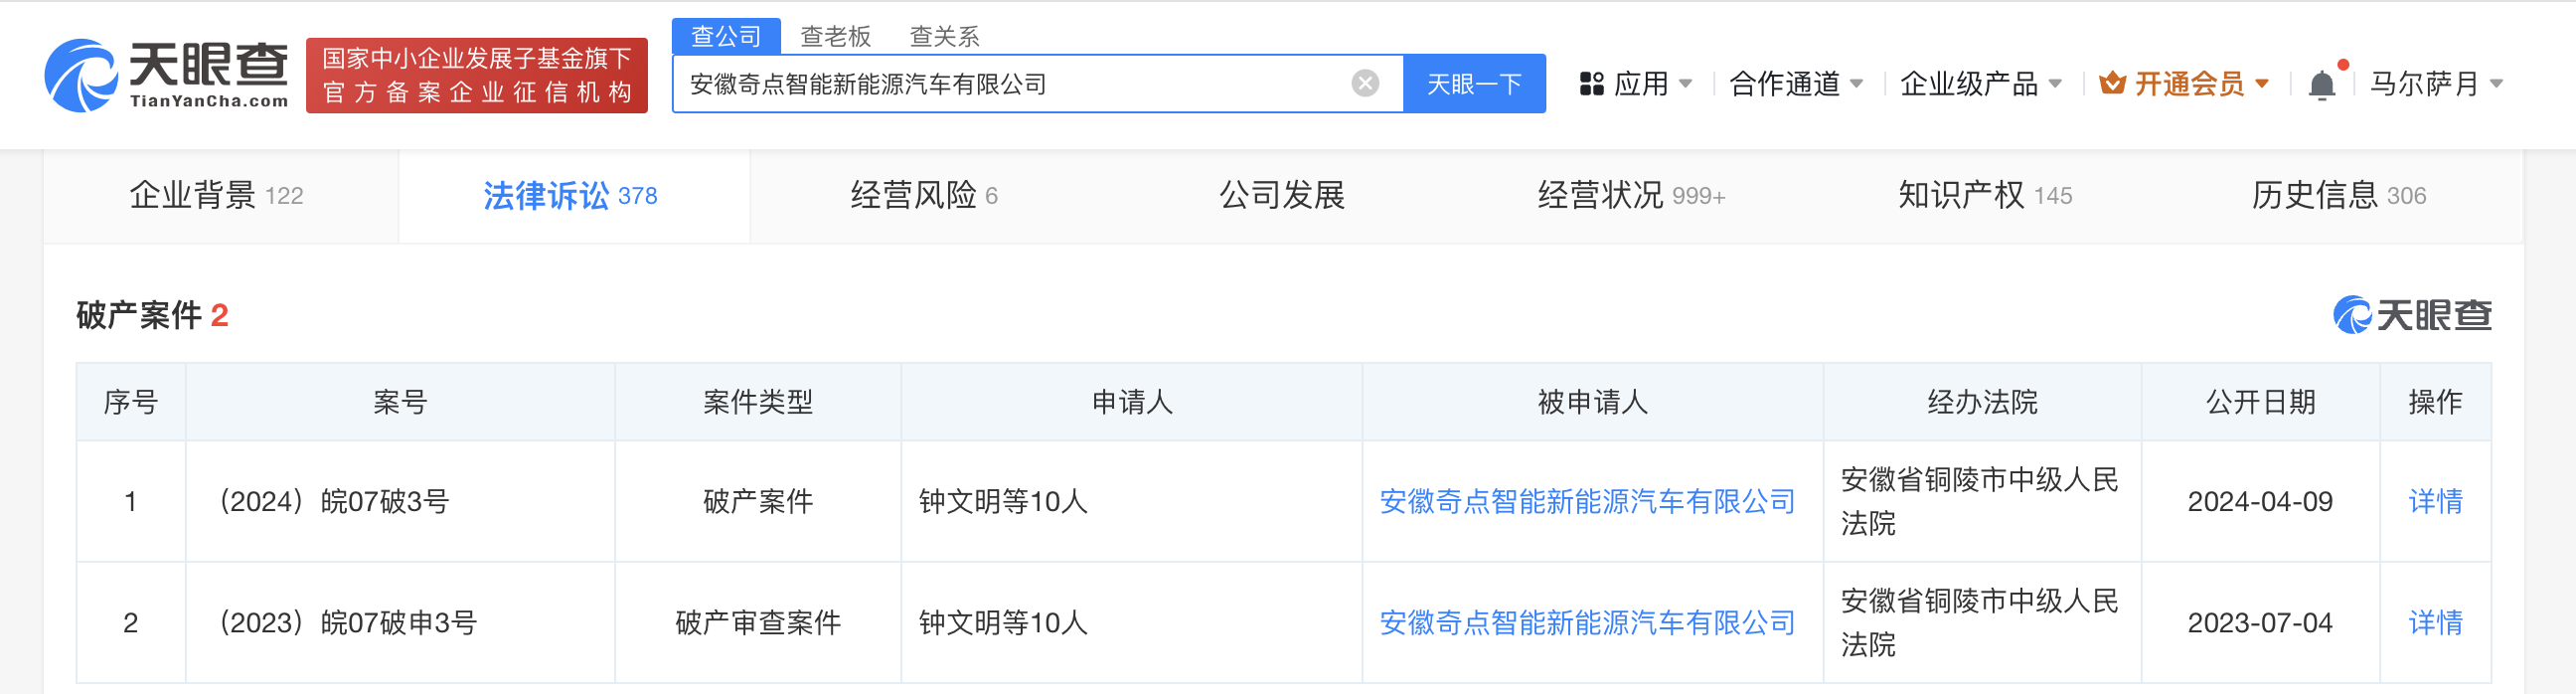Click the company link in row 1

(1587, 502)
